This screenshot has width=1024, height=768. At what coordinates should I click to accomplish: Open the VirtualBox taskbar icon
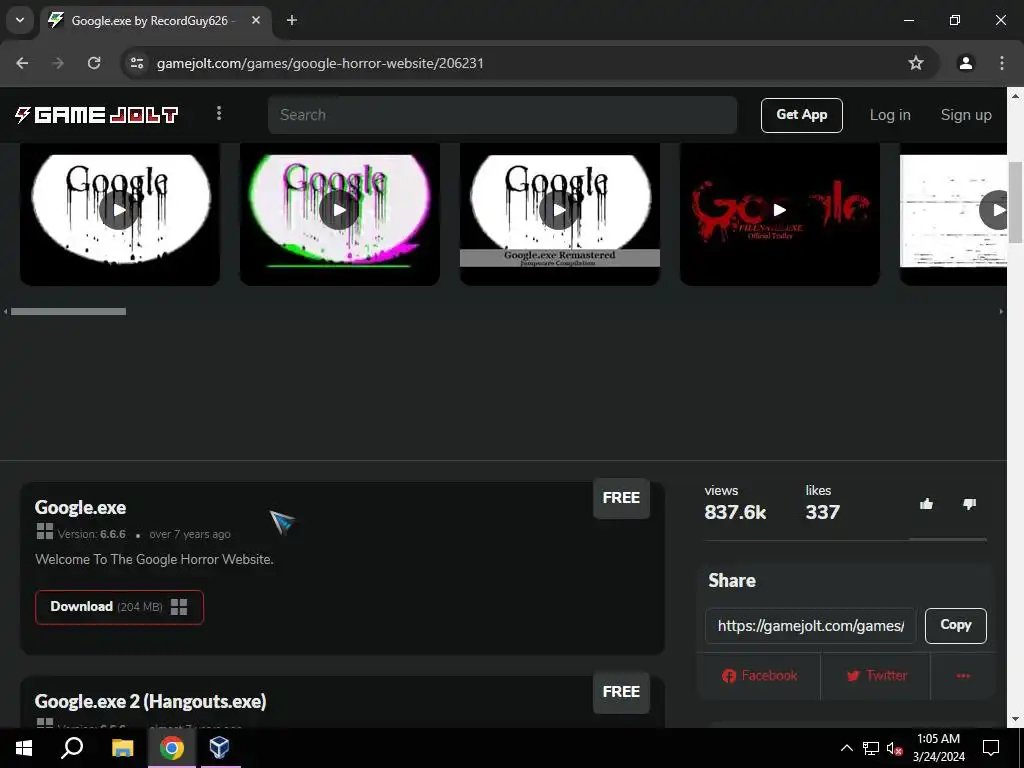(x=220, y=748)
